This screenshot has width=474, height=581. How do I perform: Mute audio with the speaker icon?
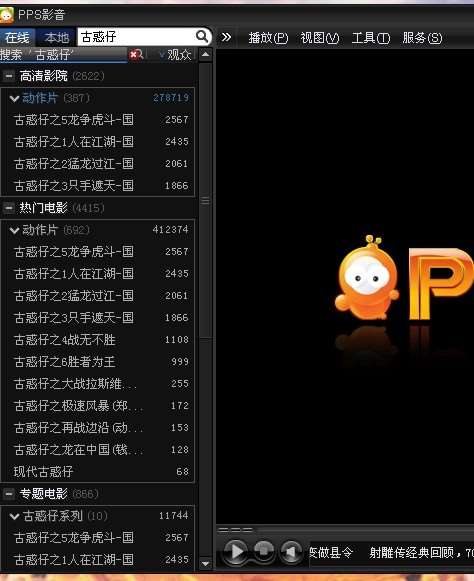tap(291, 552)
